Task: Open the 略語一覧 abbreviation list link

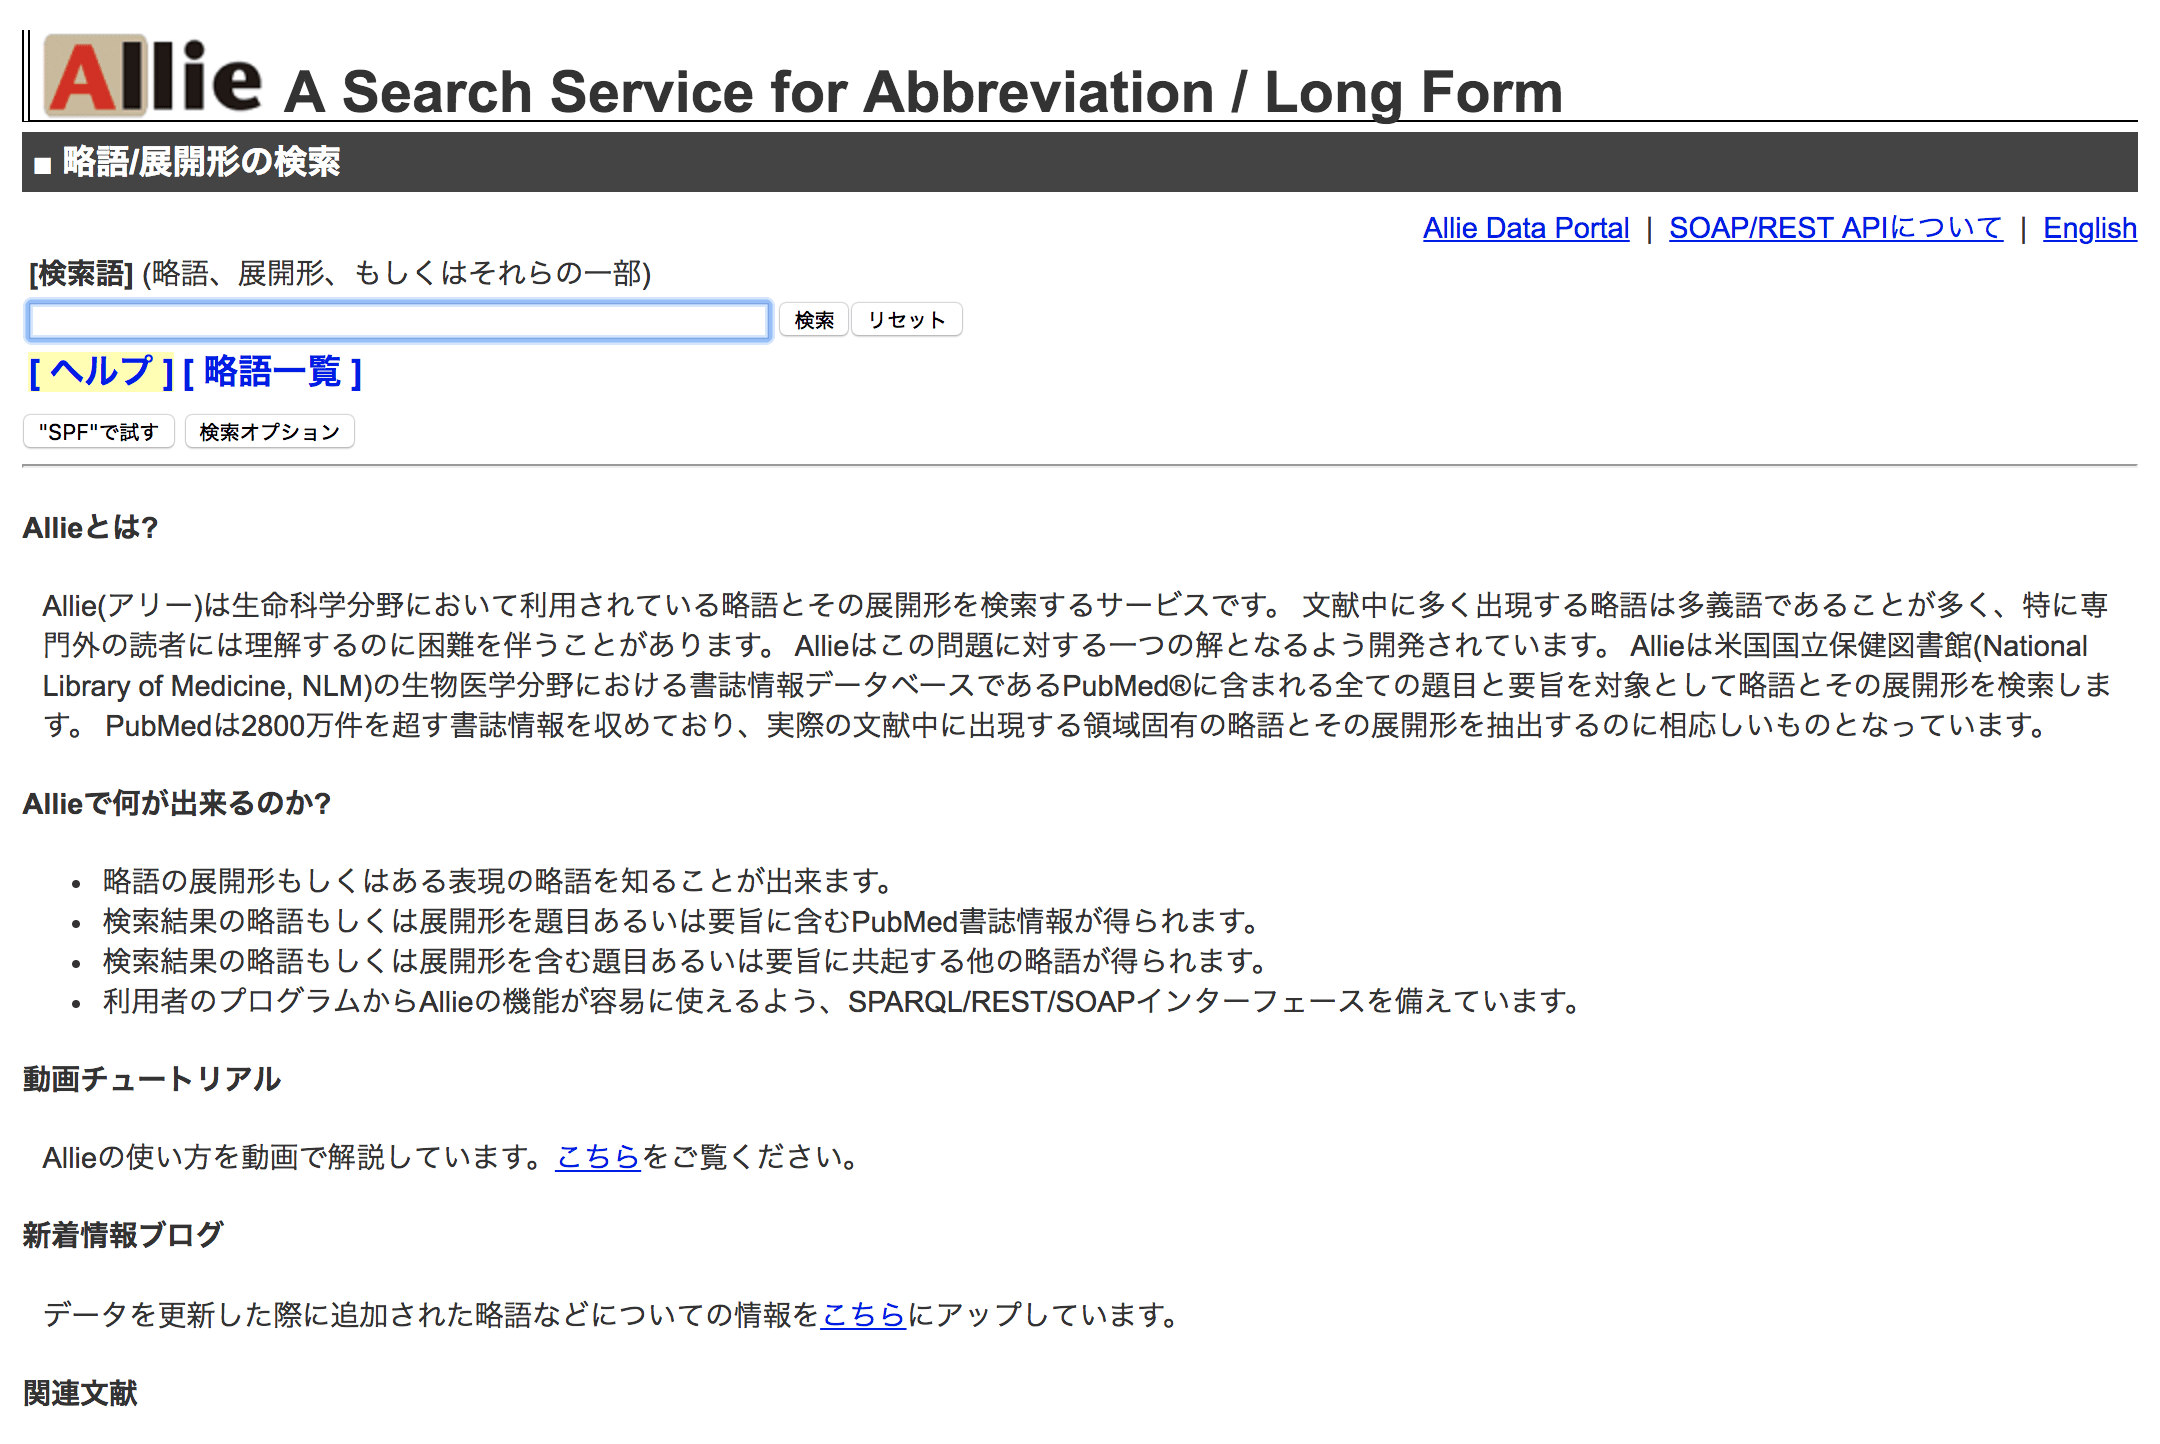Action: coord(272,372)
